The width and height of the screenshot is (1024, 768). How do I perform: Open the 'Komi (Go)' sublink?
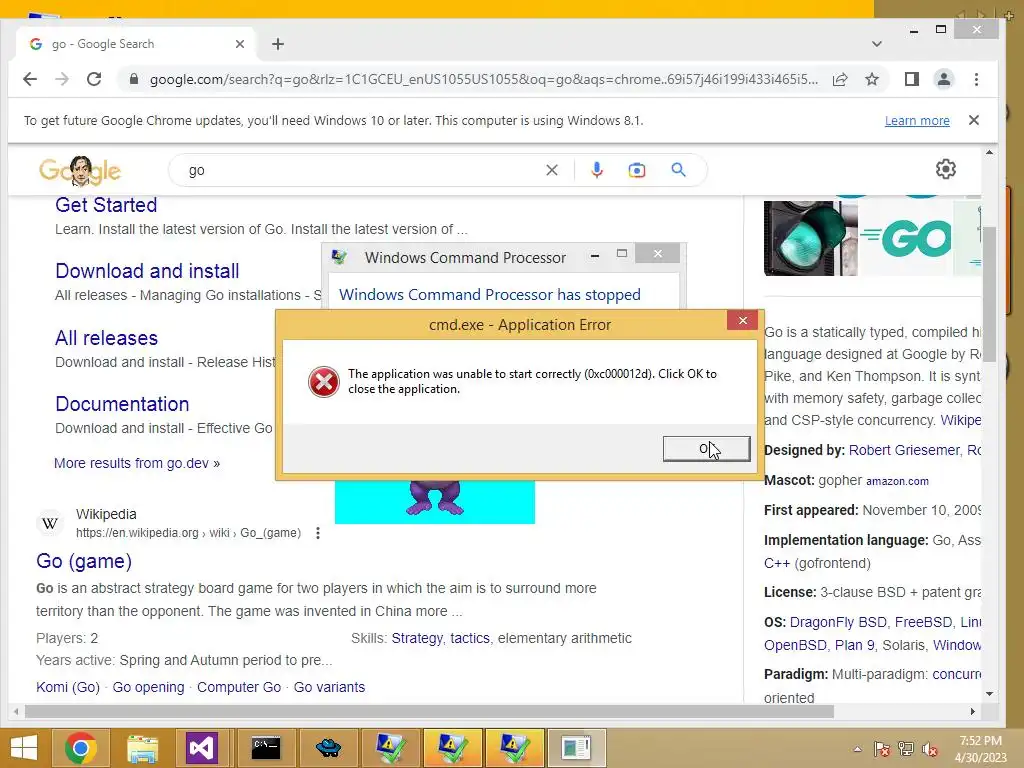pyautogui.click(x=68, y=687)
